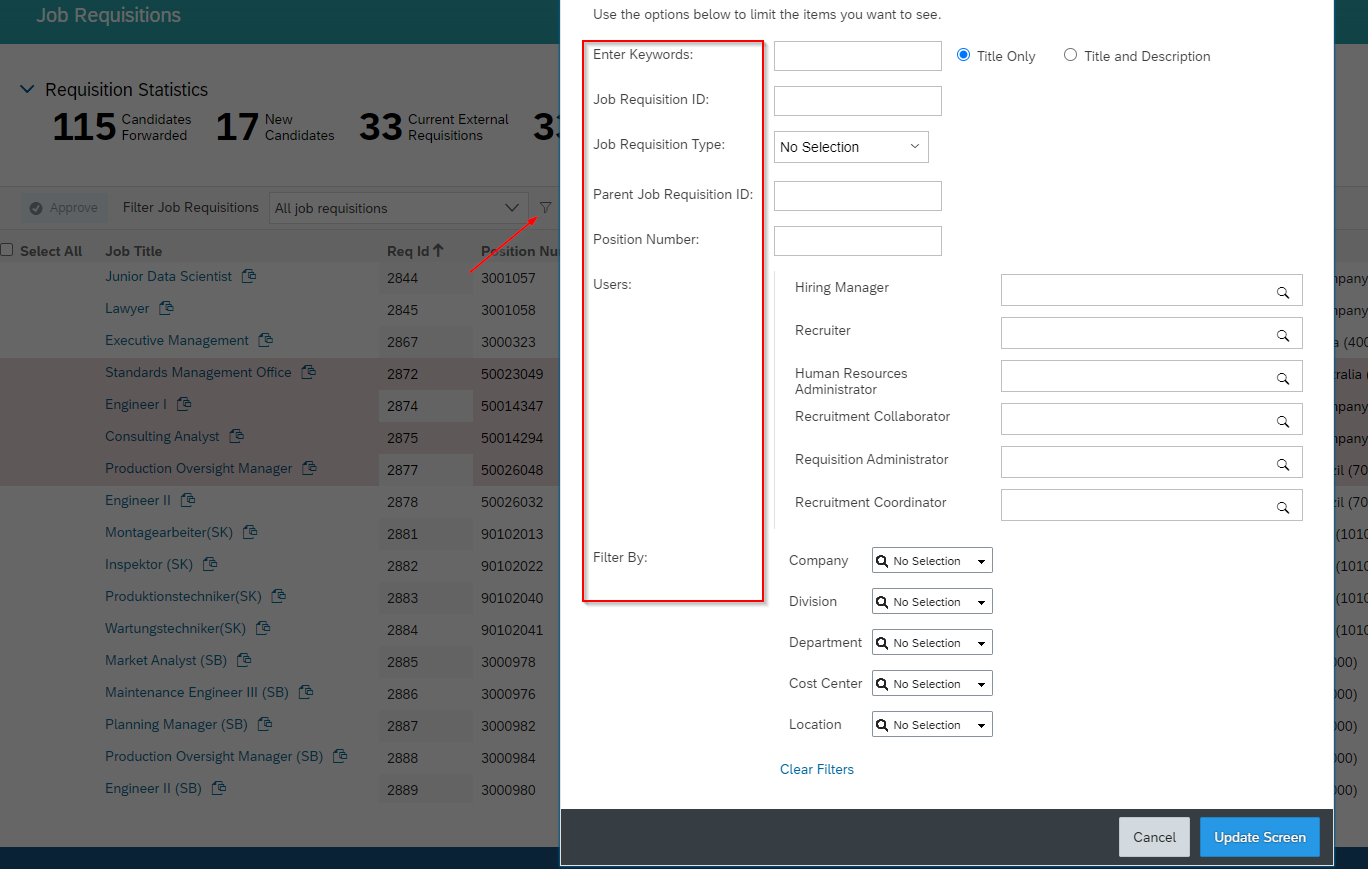Click the Recruiter search field
This screenshot has width=1368, height=869.
(1152, 333)
